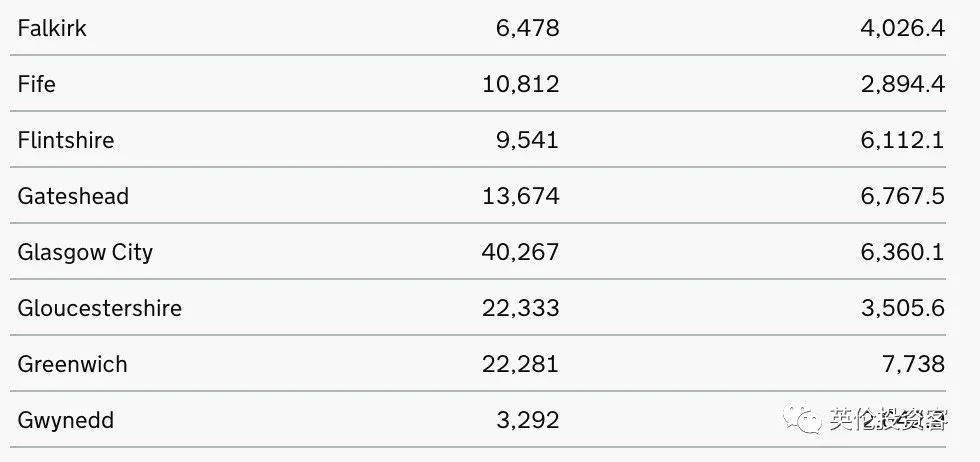Click the 英伦投资客 watermark text
980x462 pixels.
[x=889, y=419]
